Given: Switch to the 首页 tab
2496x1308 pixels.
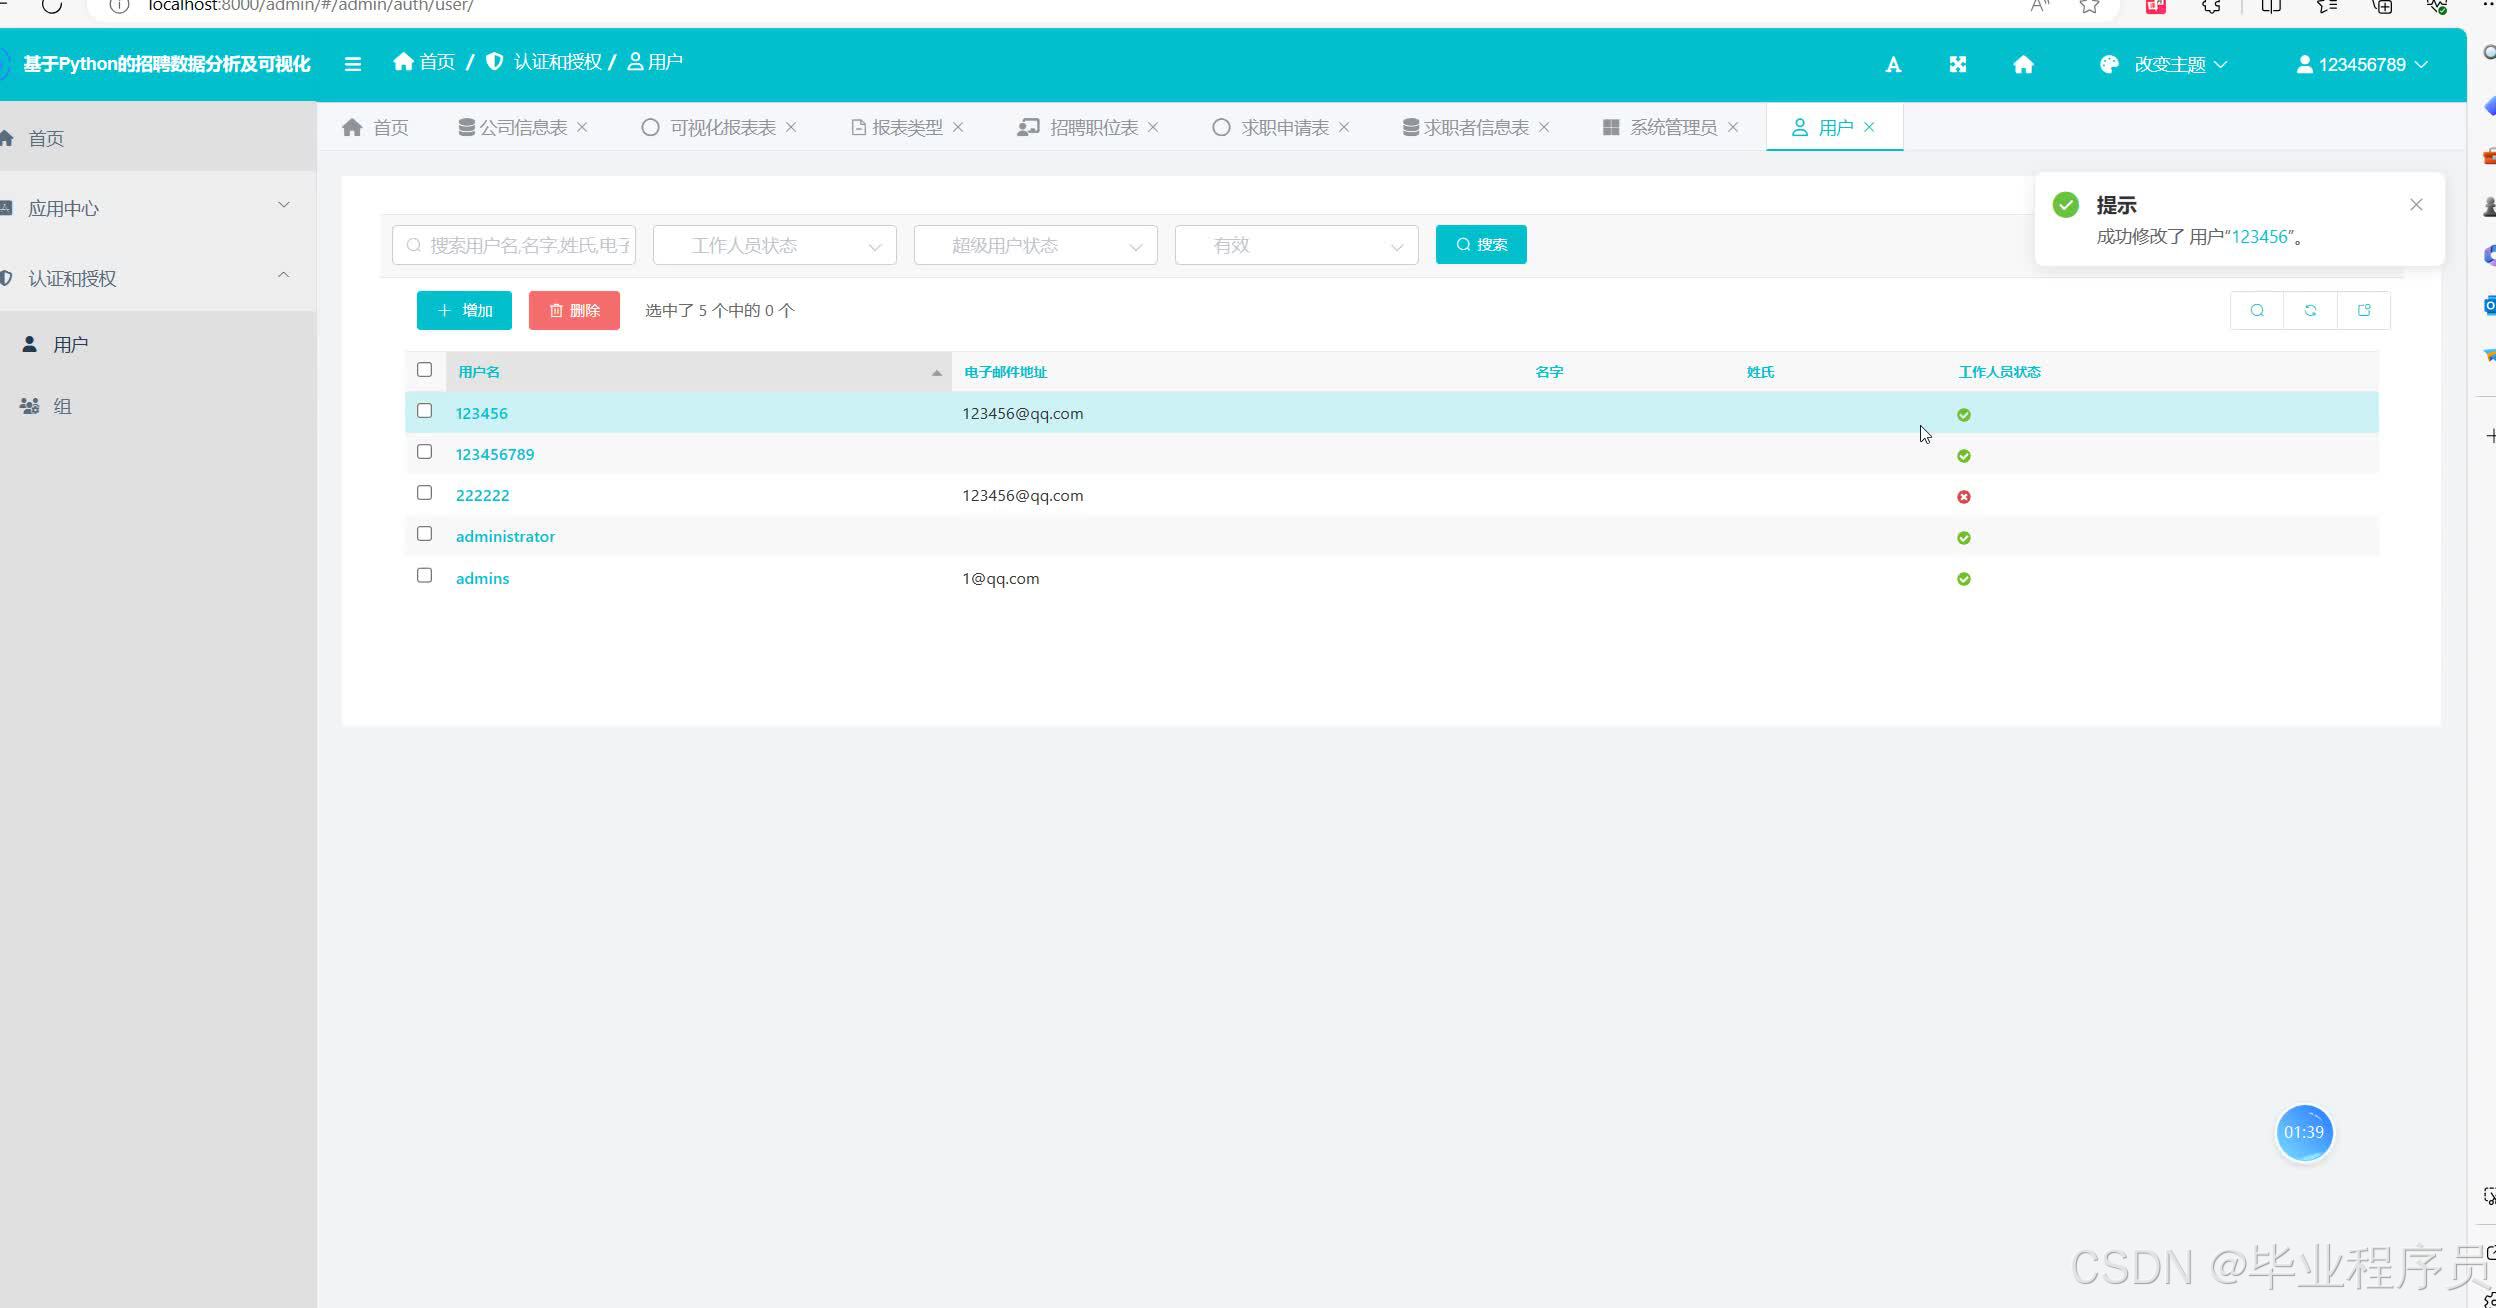Looking at the screenshot, I should coord(375,127).
